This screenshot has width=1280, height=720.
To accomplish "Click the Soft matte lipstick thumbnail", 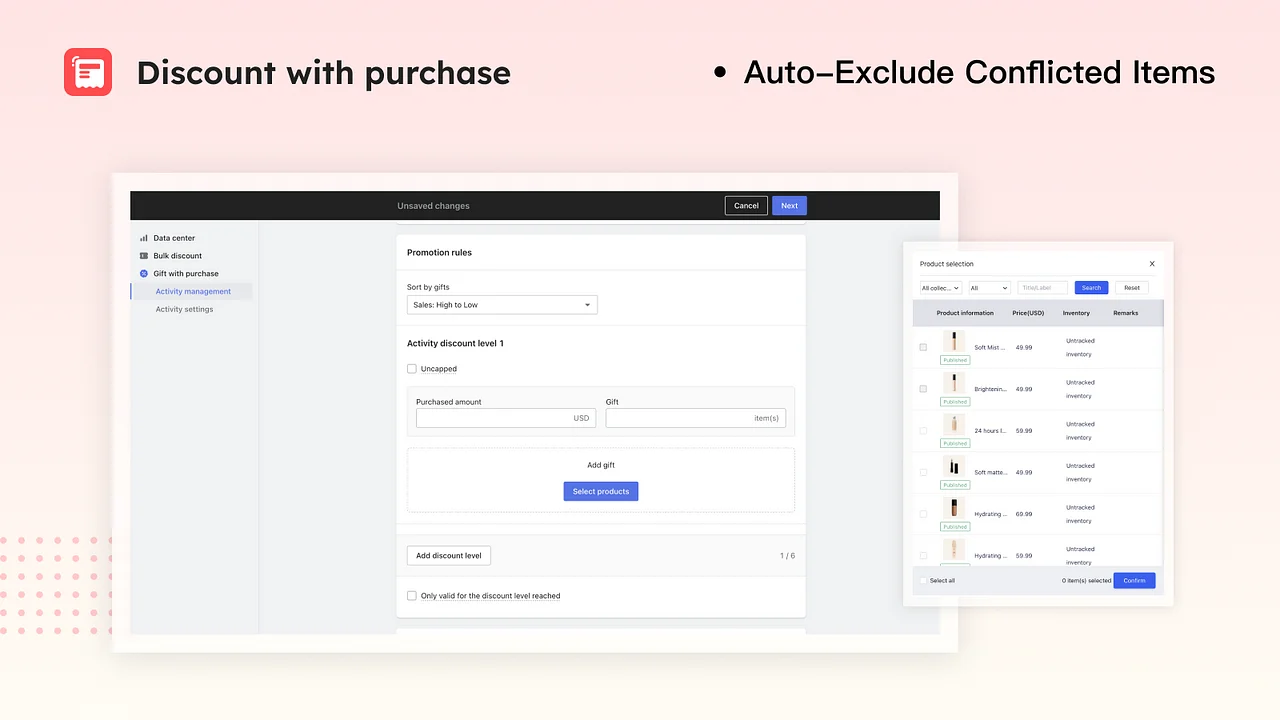I will pos(954,466).
